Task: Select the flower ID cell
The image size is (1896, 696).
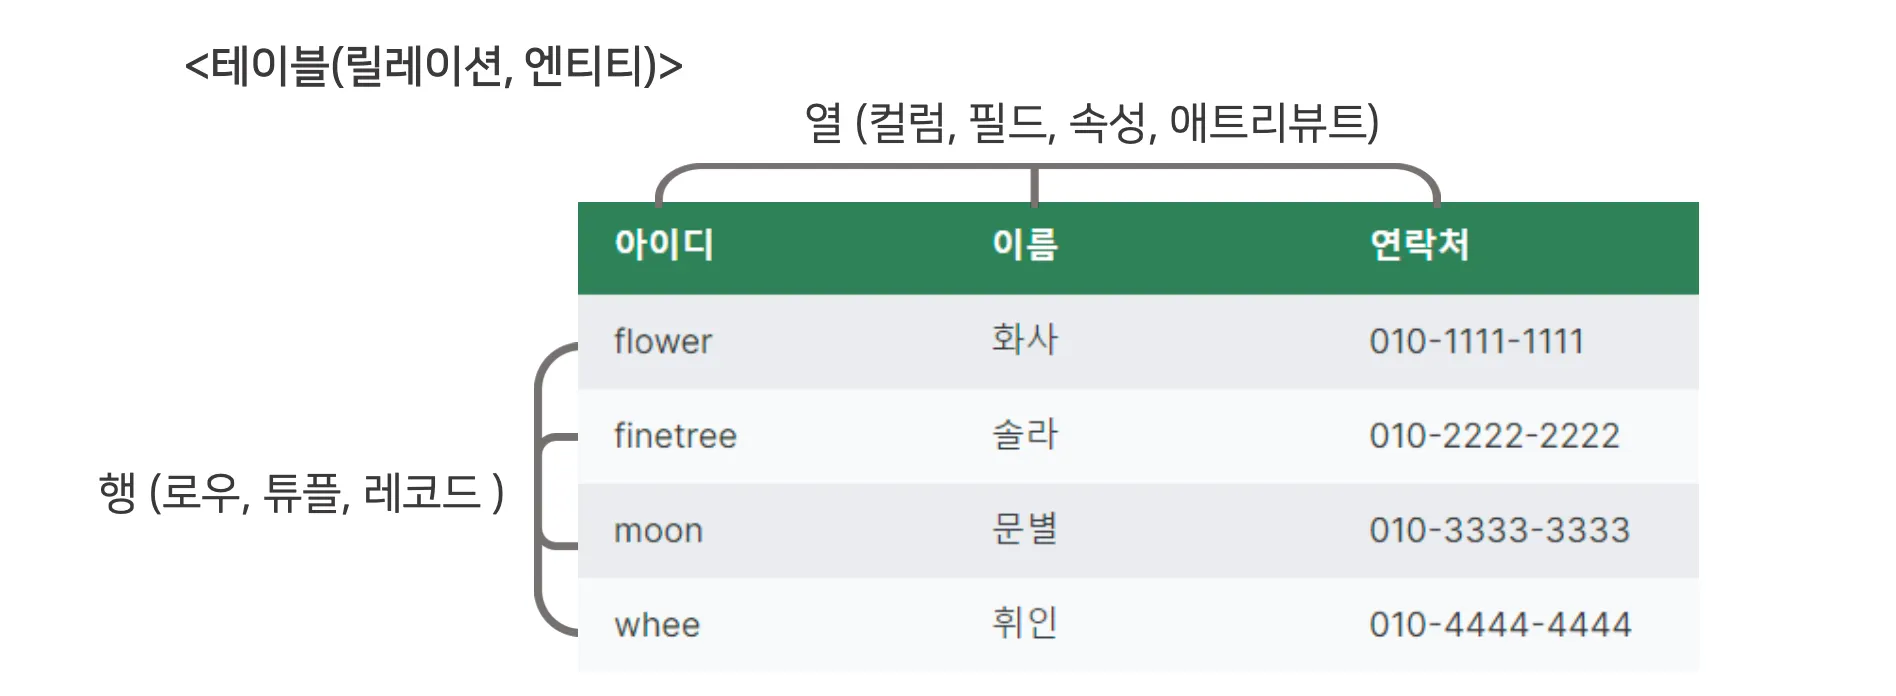Action: [663, 342]
